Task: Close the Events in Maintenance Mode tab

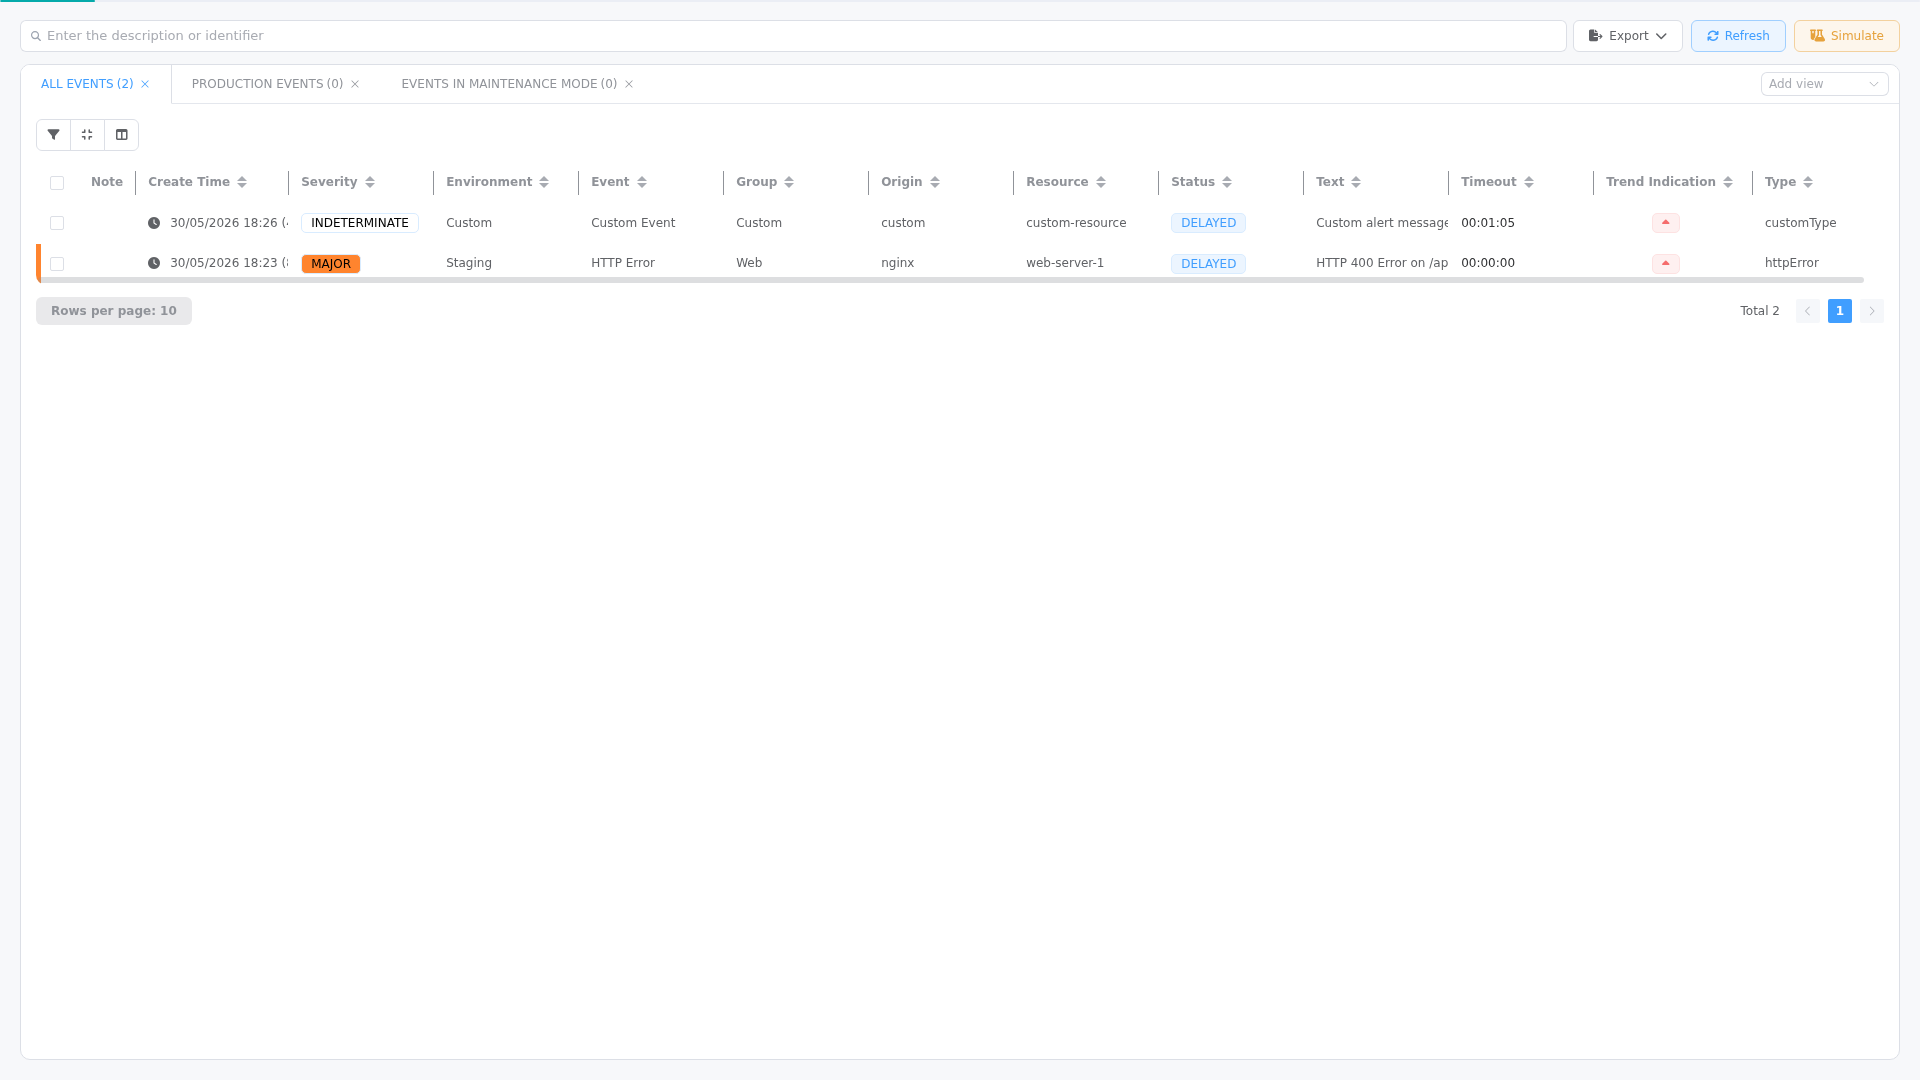Action: [x=629, y=84]
